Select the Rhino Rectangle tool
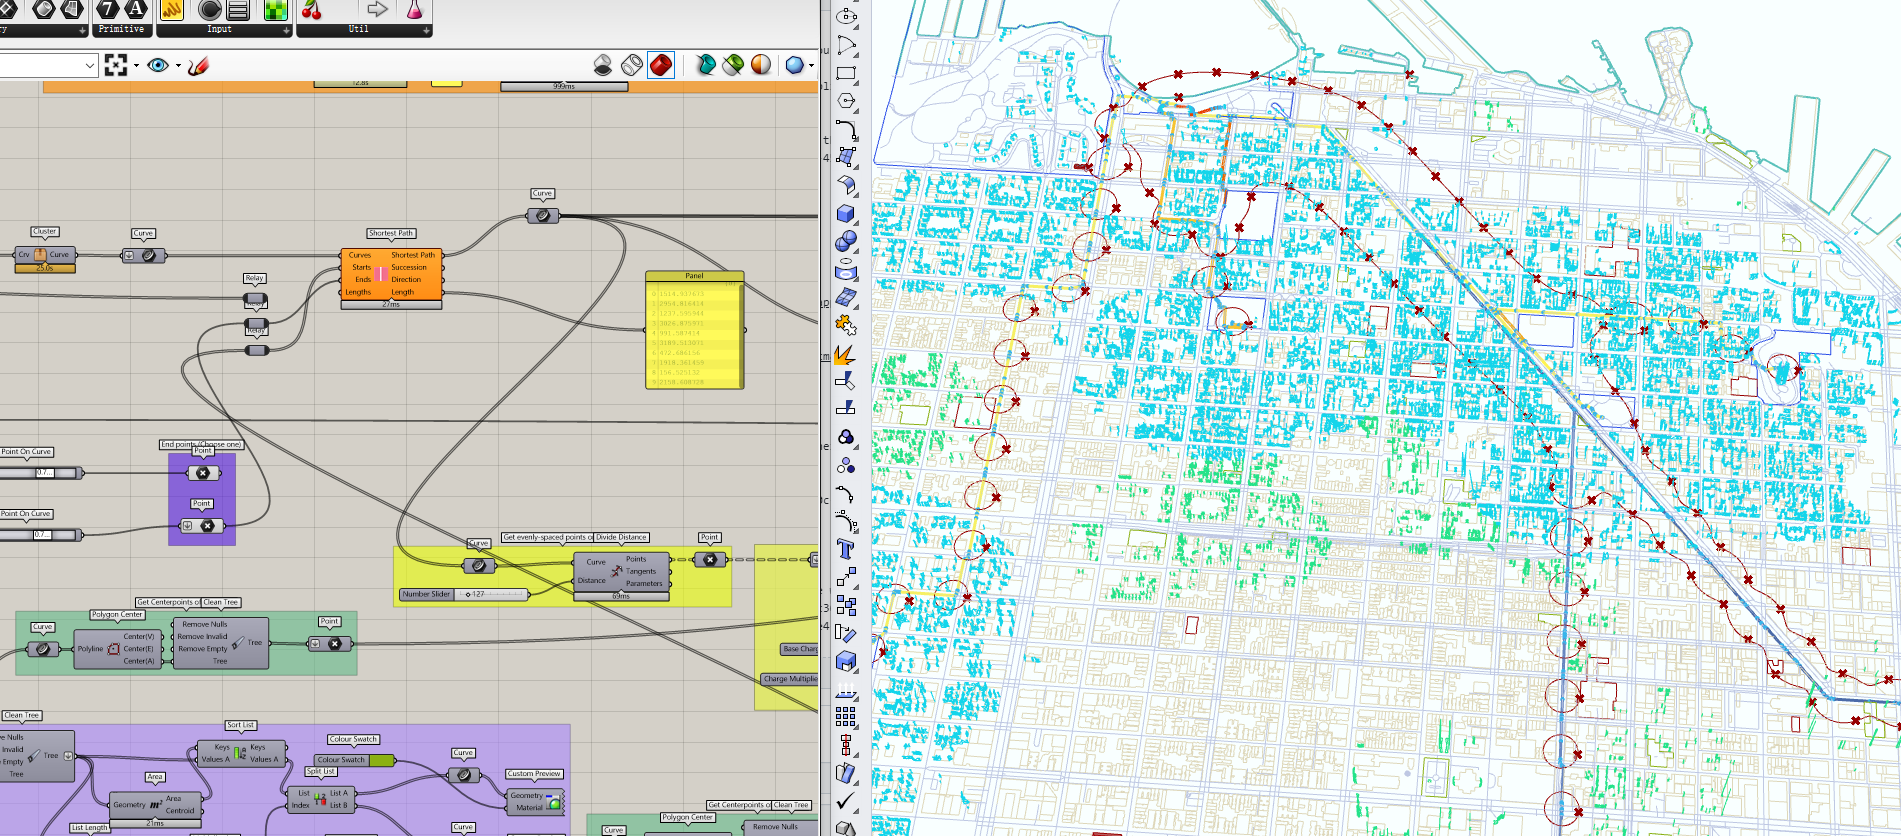The height and width of the screenshot is (836, 1901). pos(845,73)
